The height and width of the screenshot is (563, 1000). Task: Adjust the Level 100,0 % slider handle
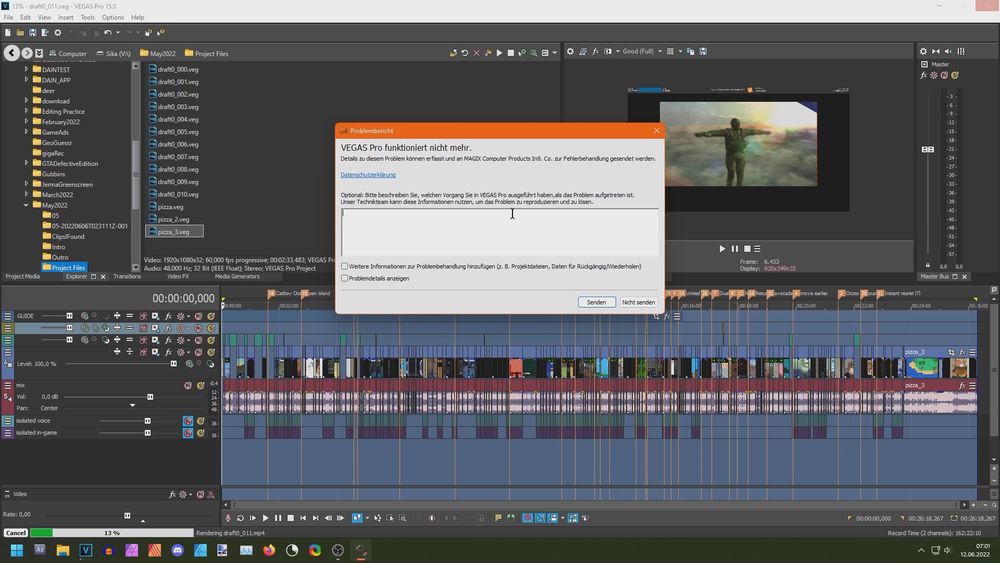173,363
